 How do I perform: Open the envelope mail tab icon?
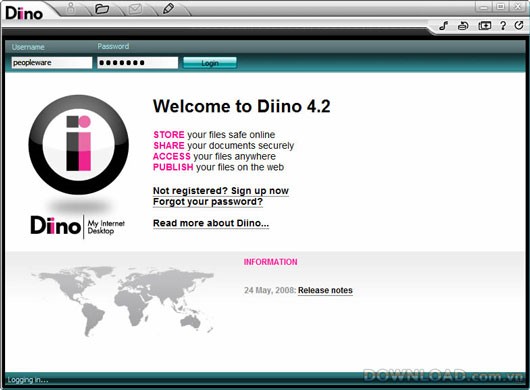coord(135,9)
